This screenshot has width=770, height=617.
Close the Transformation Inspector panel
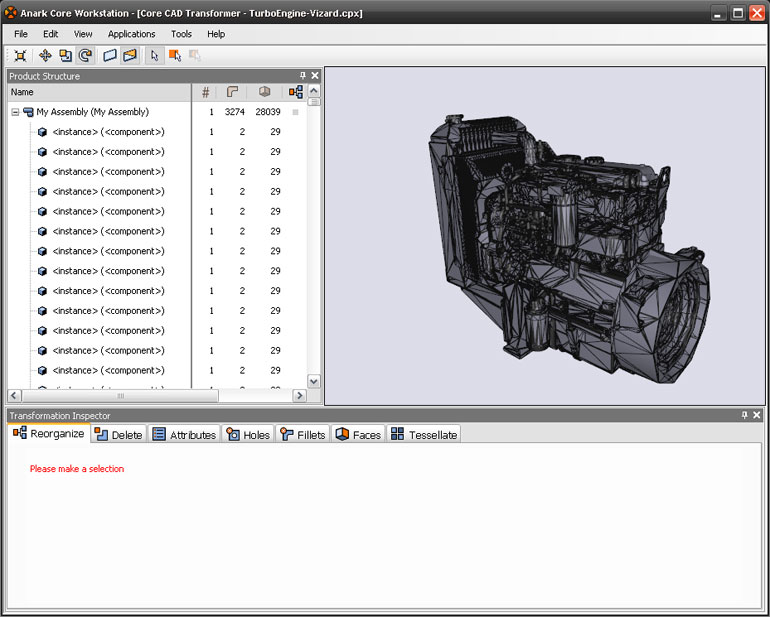(757, 415)
